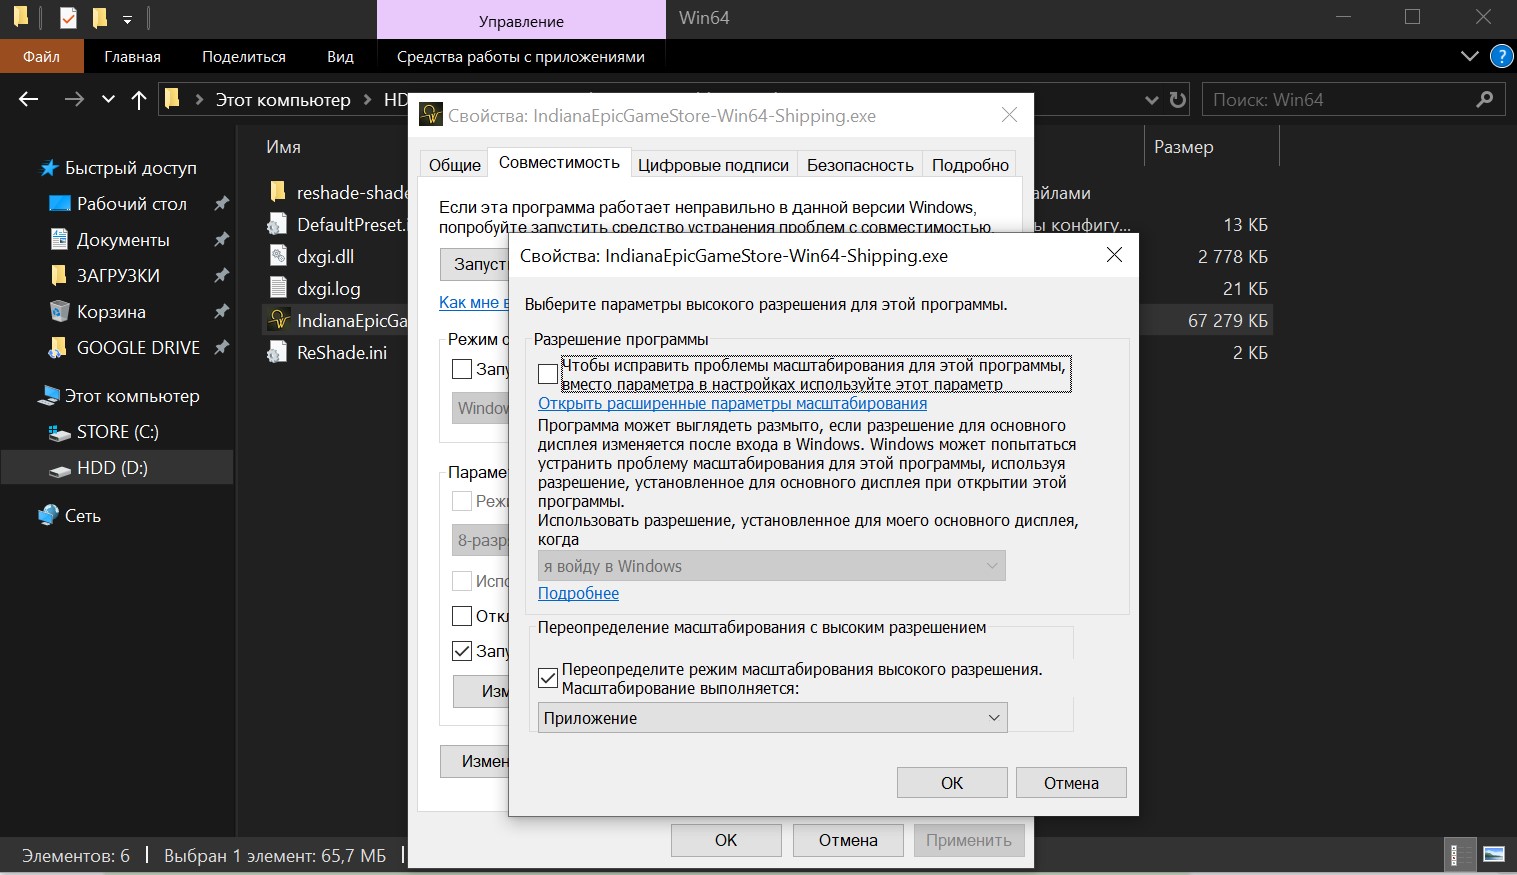Select the dxgi.dll file icon
This screenshot has width=1517, height=875.
278,256
